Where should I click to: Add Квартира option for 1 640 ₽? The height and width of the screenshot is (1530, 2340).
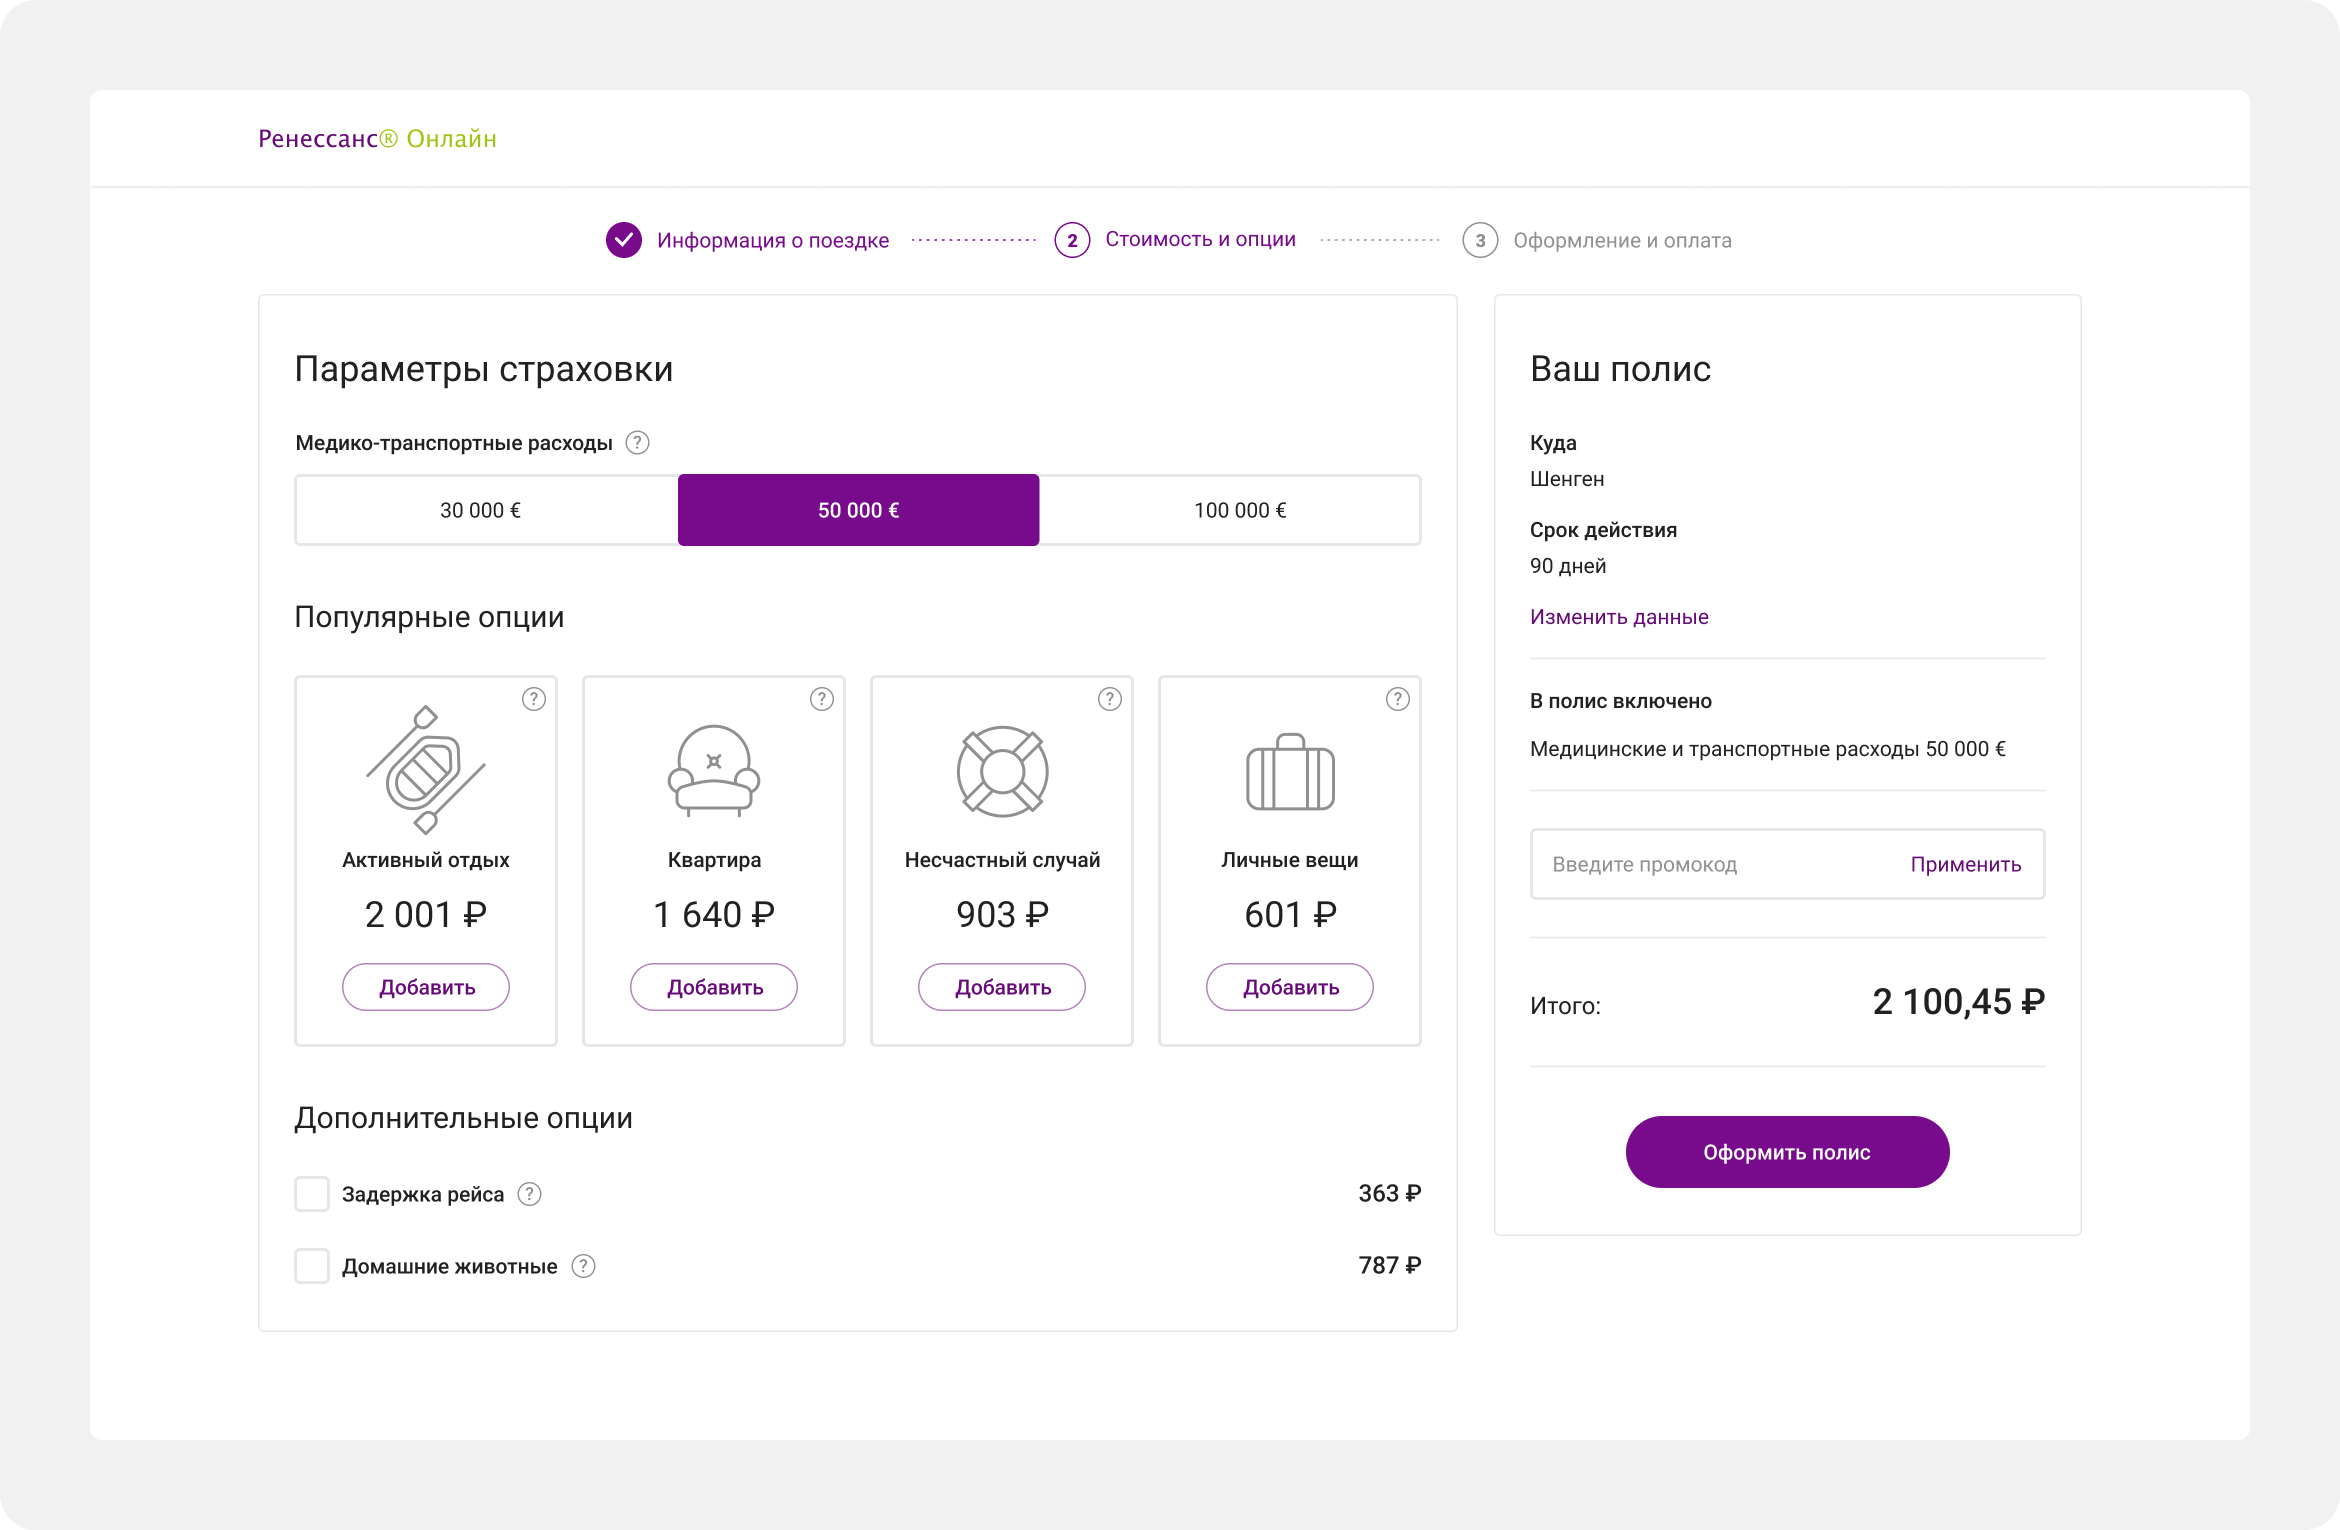tap(714, 987)
